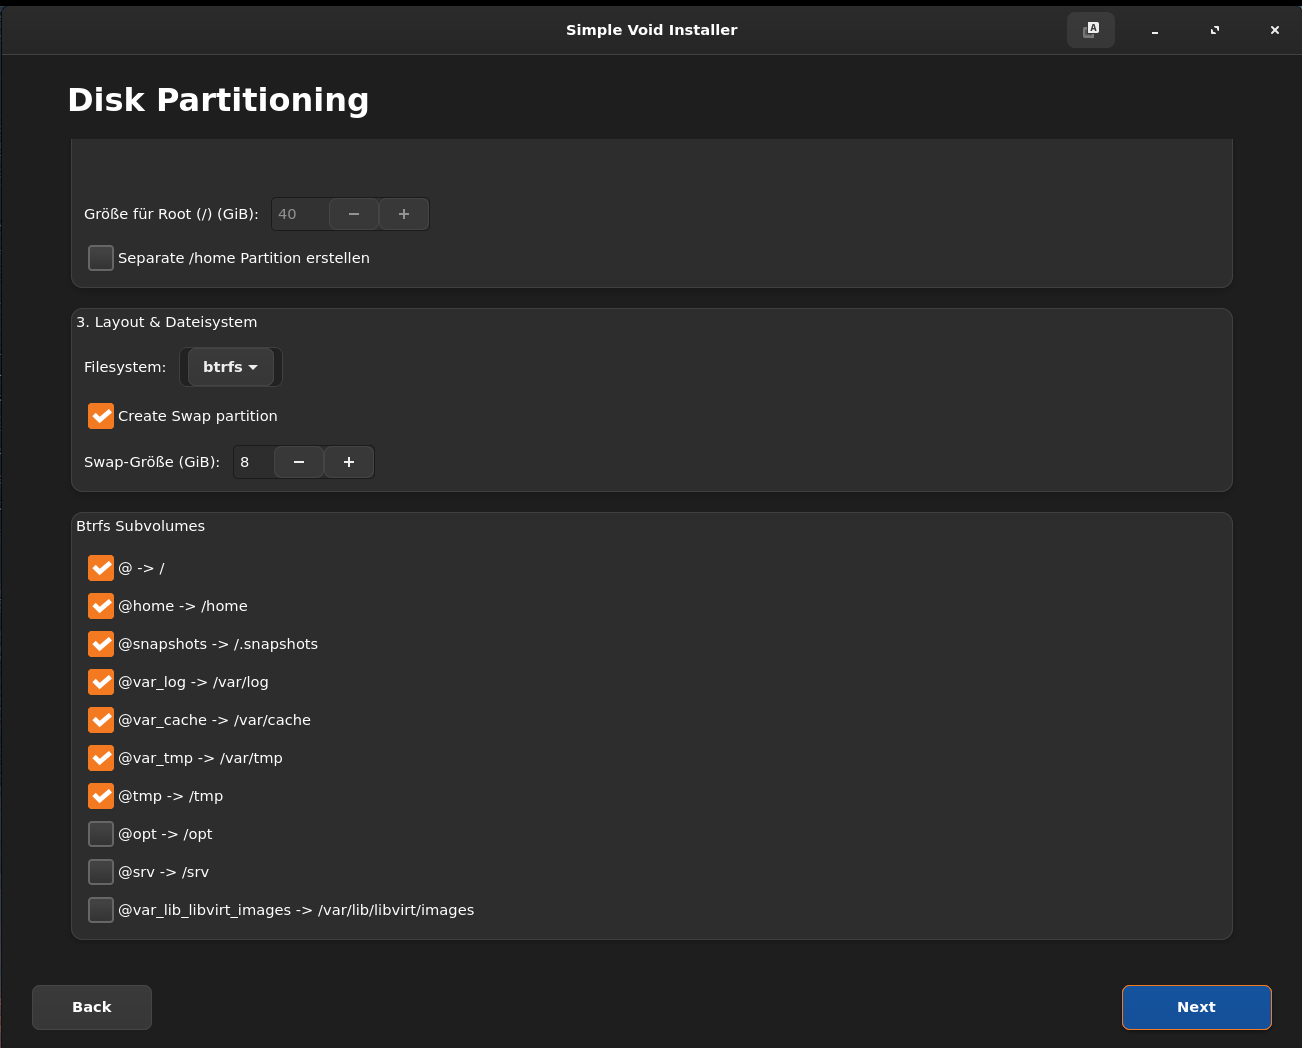Go Back to previous step
The height and width of the screenshot is (1048, 1302).
(x=92, y=1007)
